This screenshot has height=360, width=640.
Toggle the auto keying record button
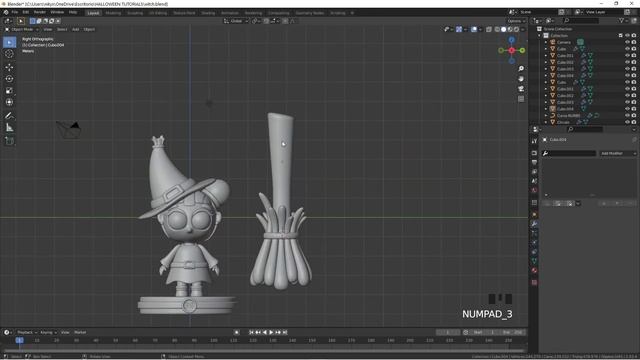click(236, 332)
